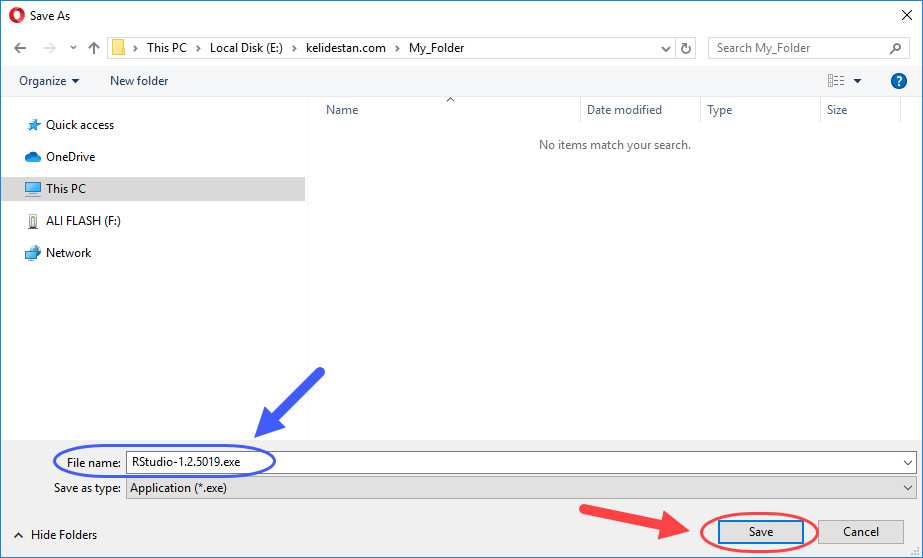The height and width of the screenshot is (558, 923).
Task: Click the search magnifier icon
Action: 895,48
